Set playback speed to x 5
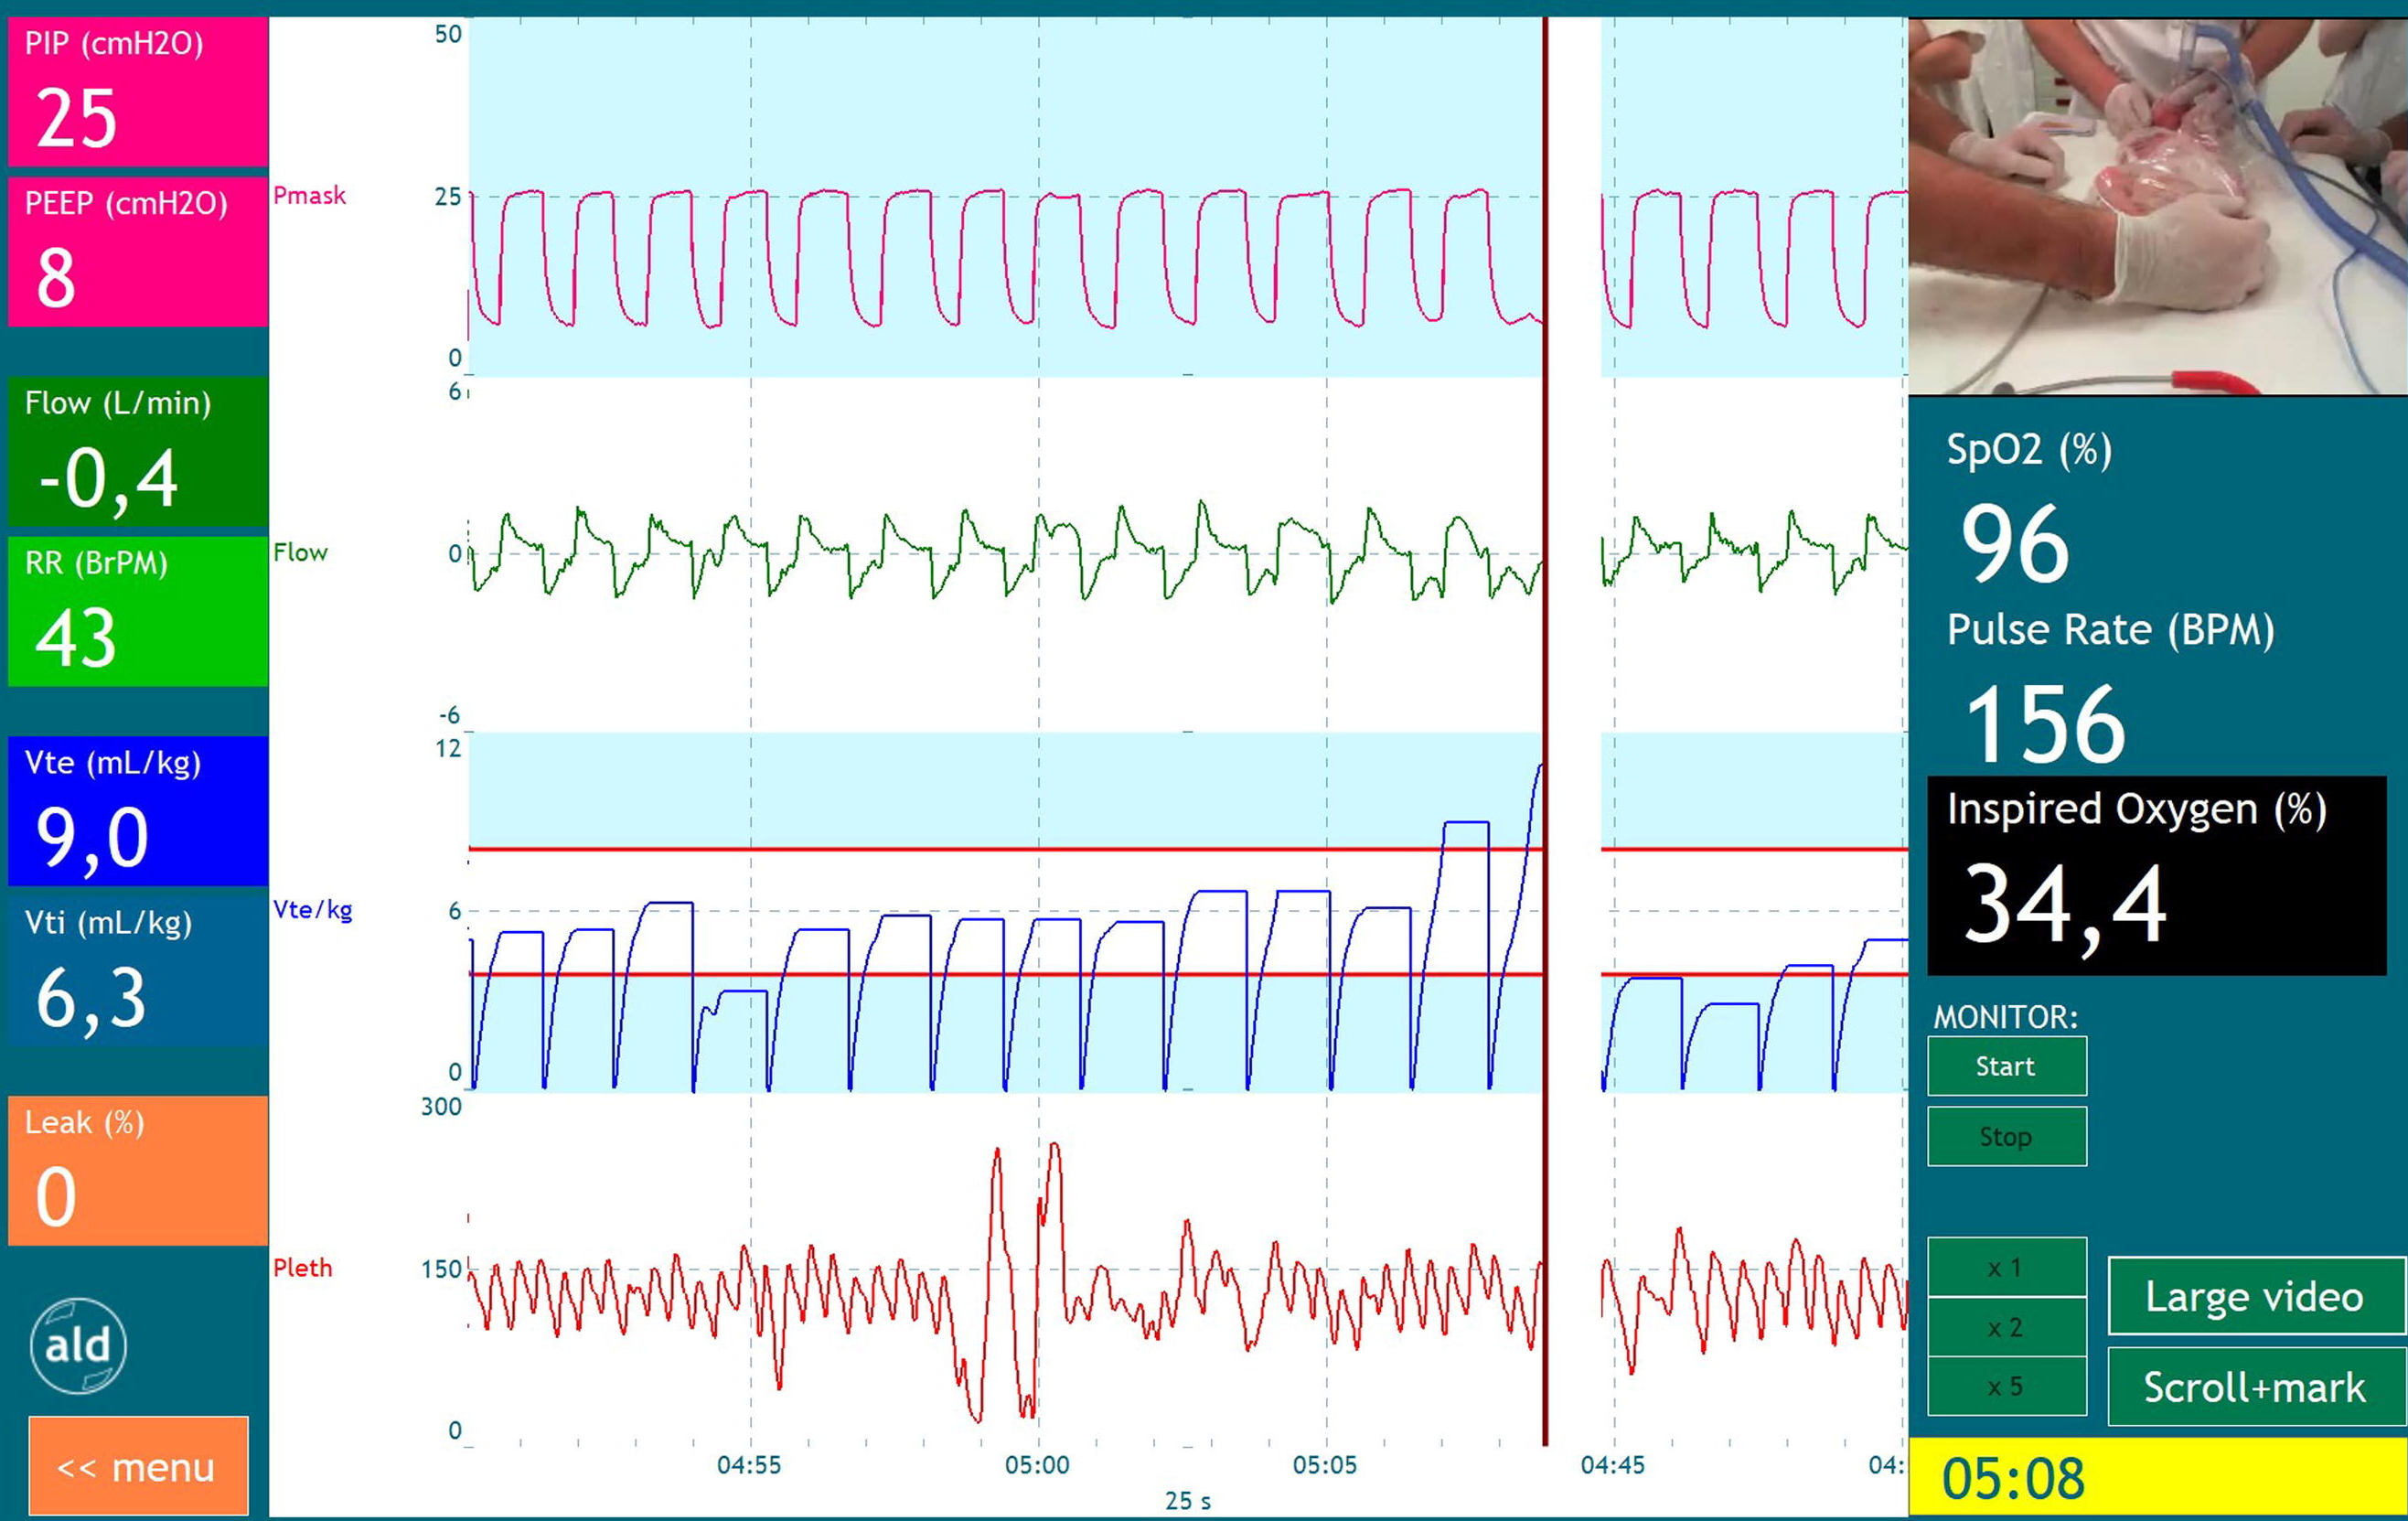Viewport: 2408px width, 1521px height. (x=2006, y=1386)
